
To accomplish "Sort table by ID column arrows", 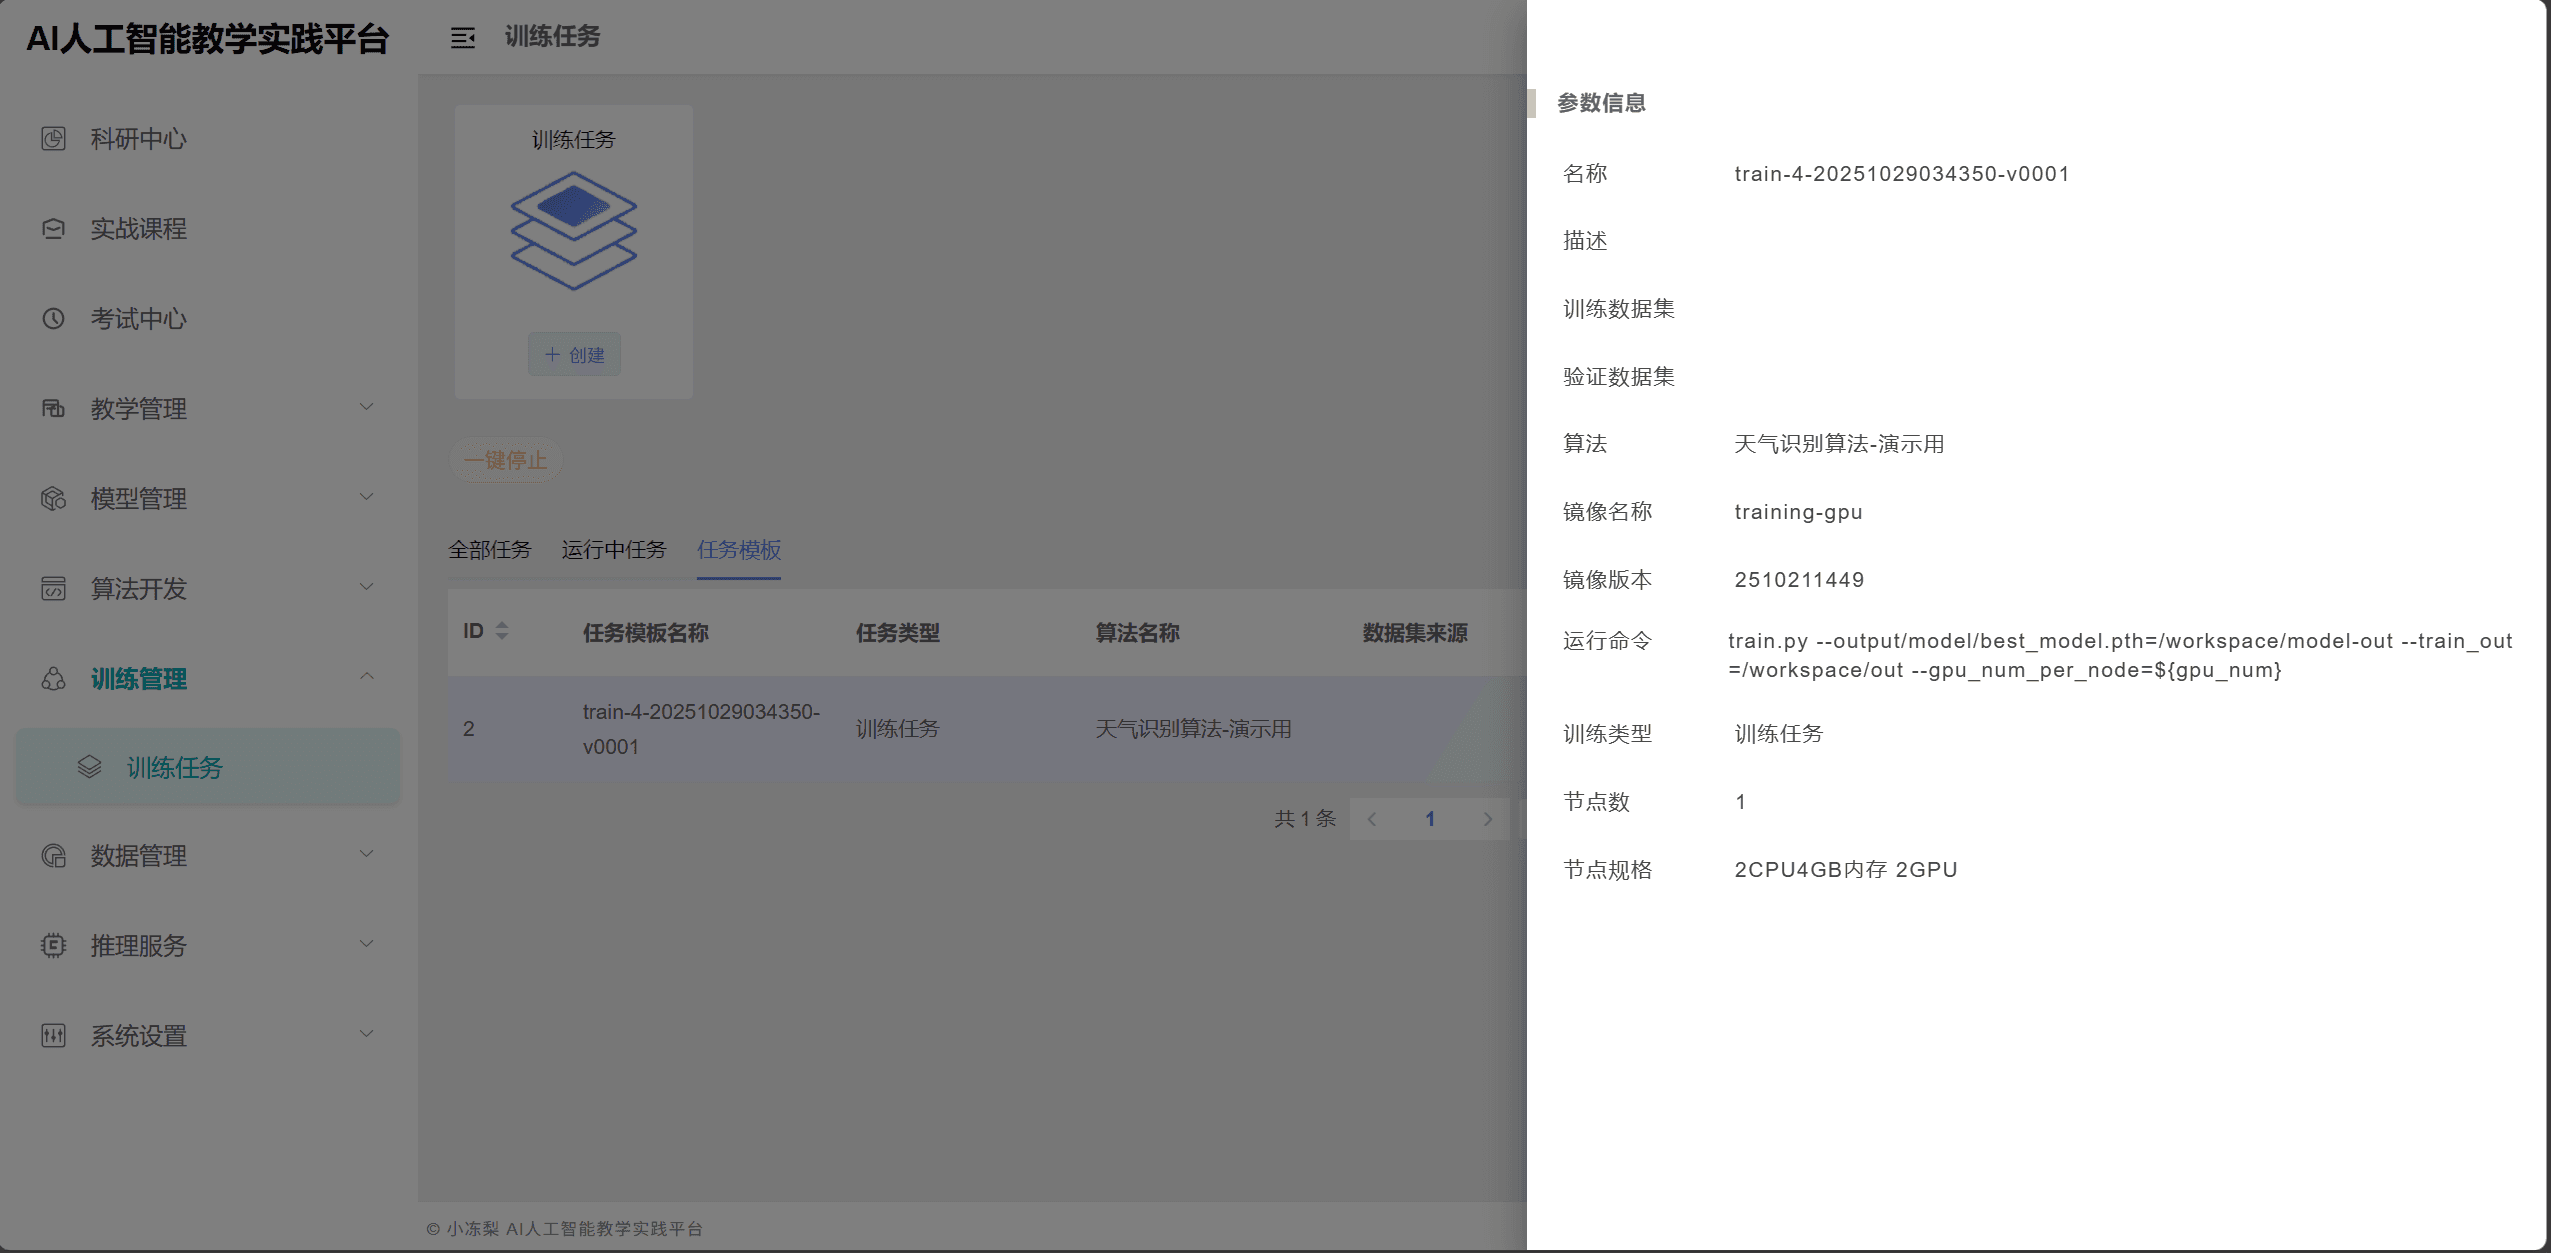I will click(x=502, y=631).
